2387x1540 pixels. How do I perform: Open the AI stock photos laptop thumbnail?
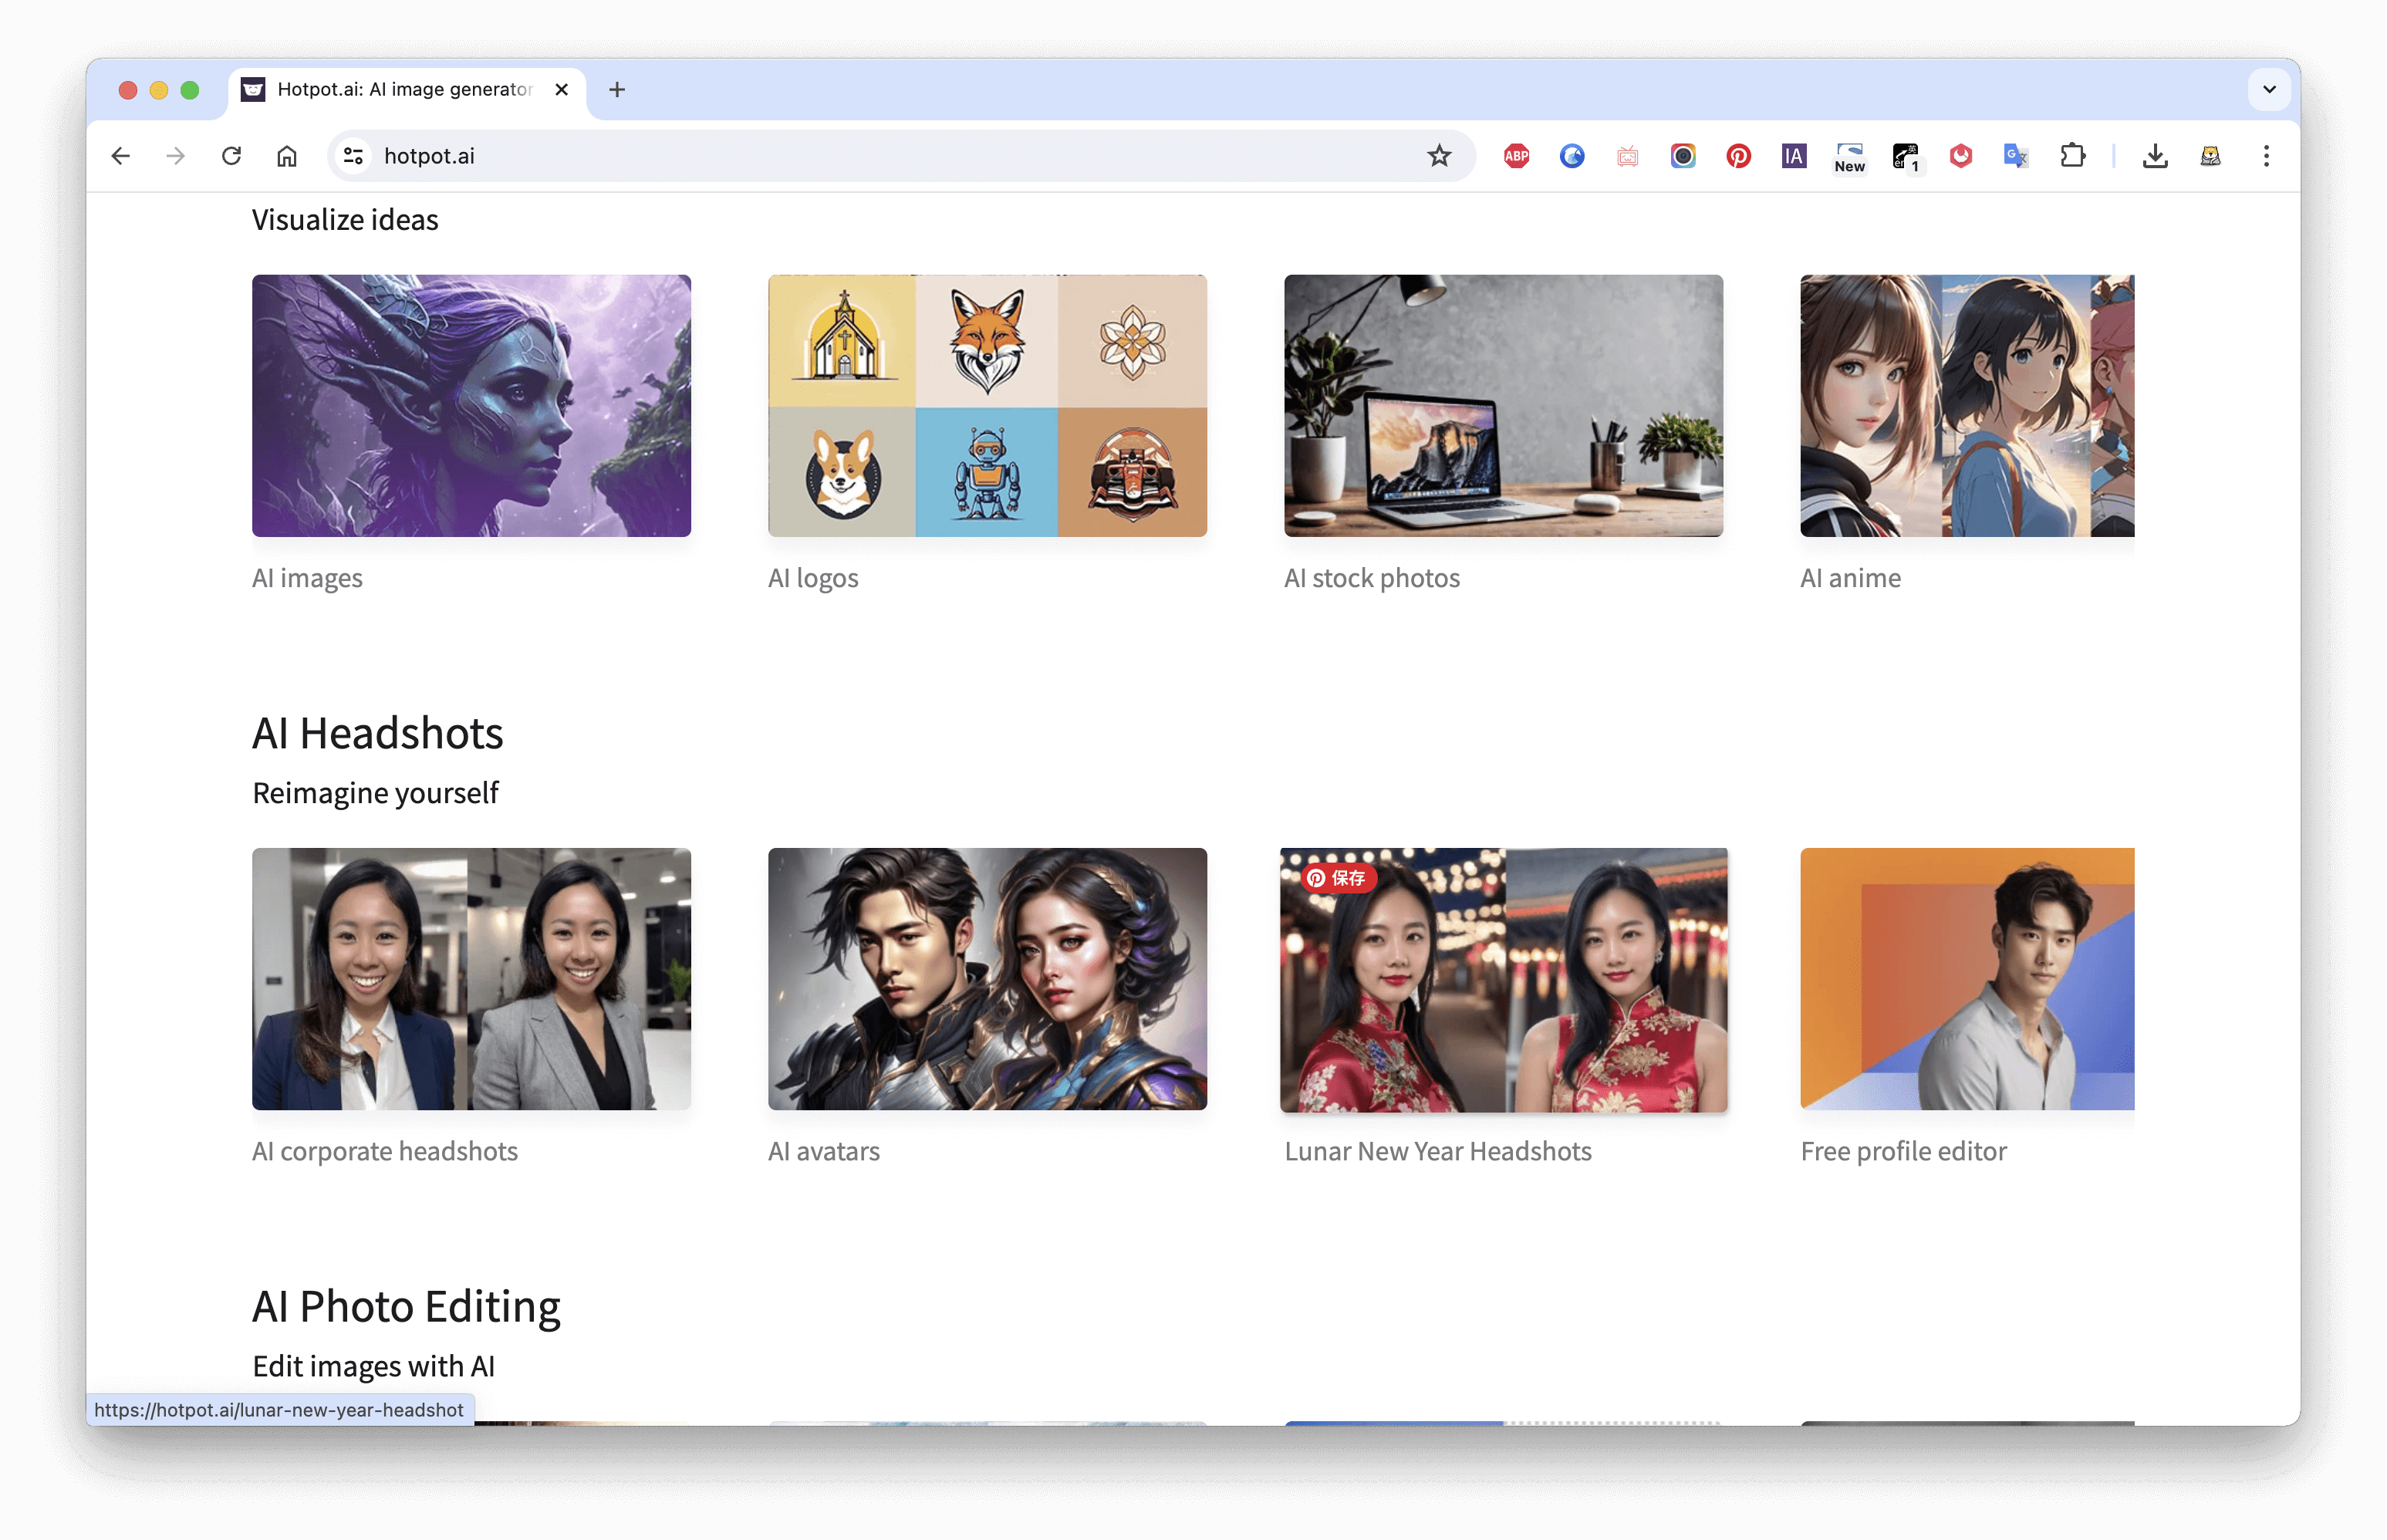1503,406
